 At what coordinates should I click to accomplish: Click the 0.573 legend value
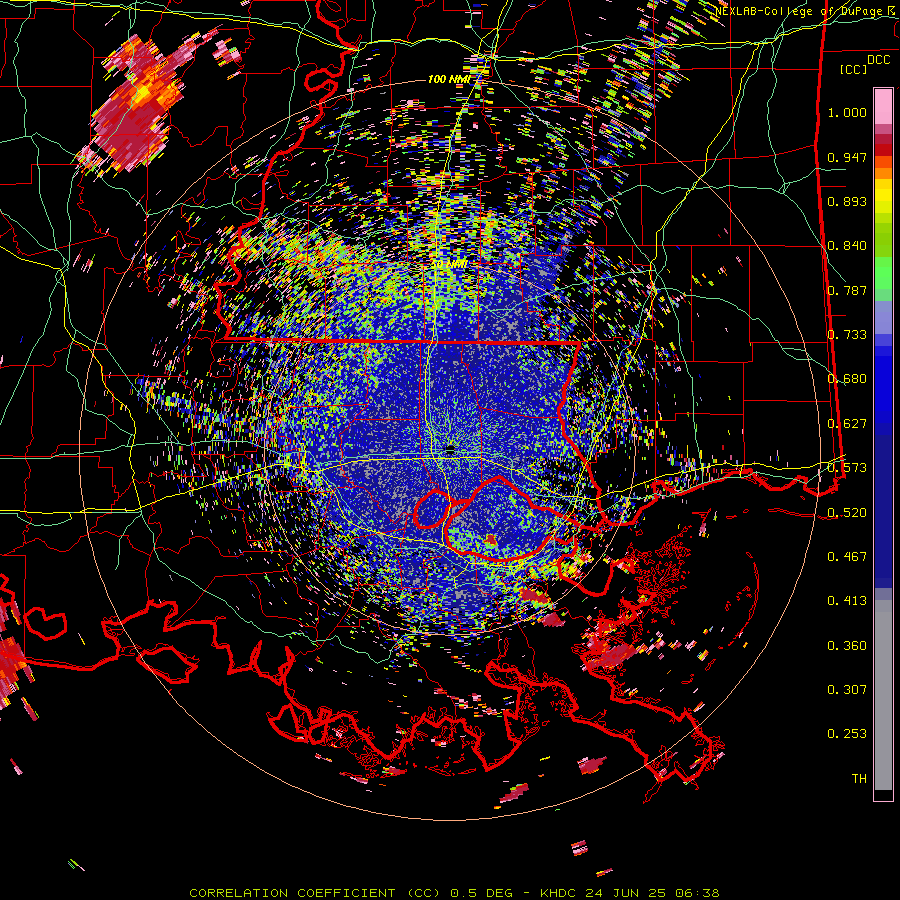[847, 468]
